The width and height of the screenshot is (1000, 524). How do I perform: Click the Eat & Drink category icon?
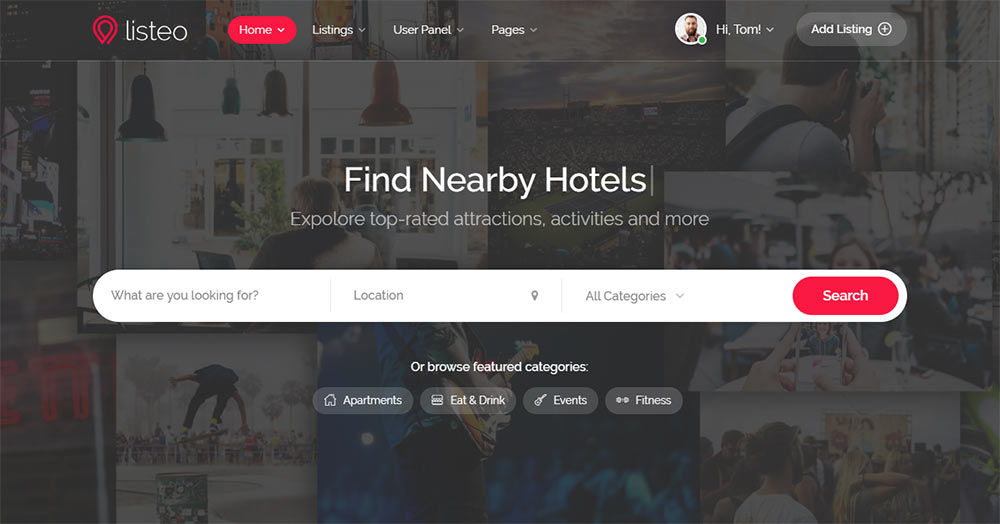(x=437, y=400)
